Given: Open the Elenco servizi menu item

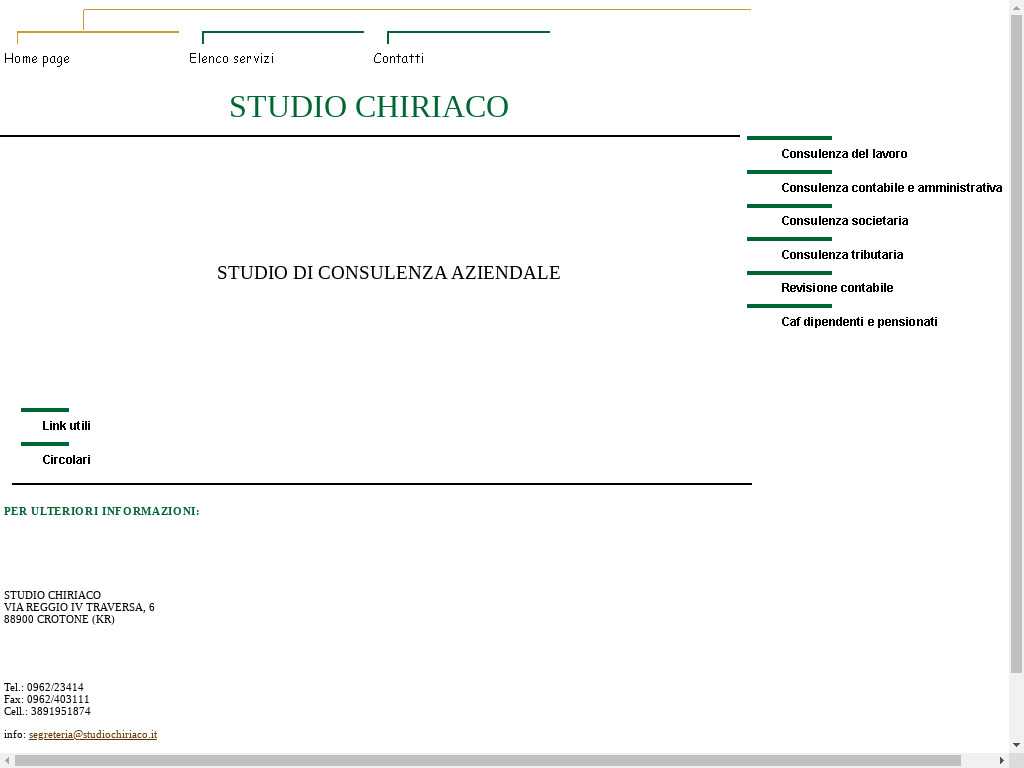Looking at the screenshot, I should coord(231,59).
